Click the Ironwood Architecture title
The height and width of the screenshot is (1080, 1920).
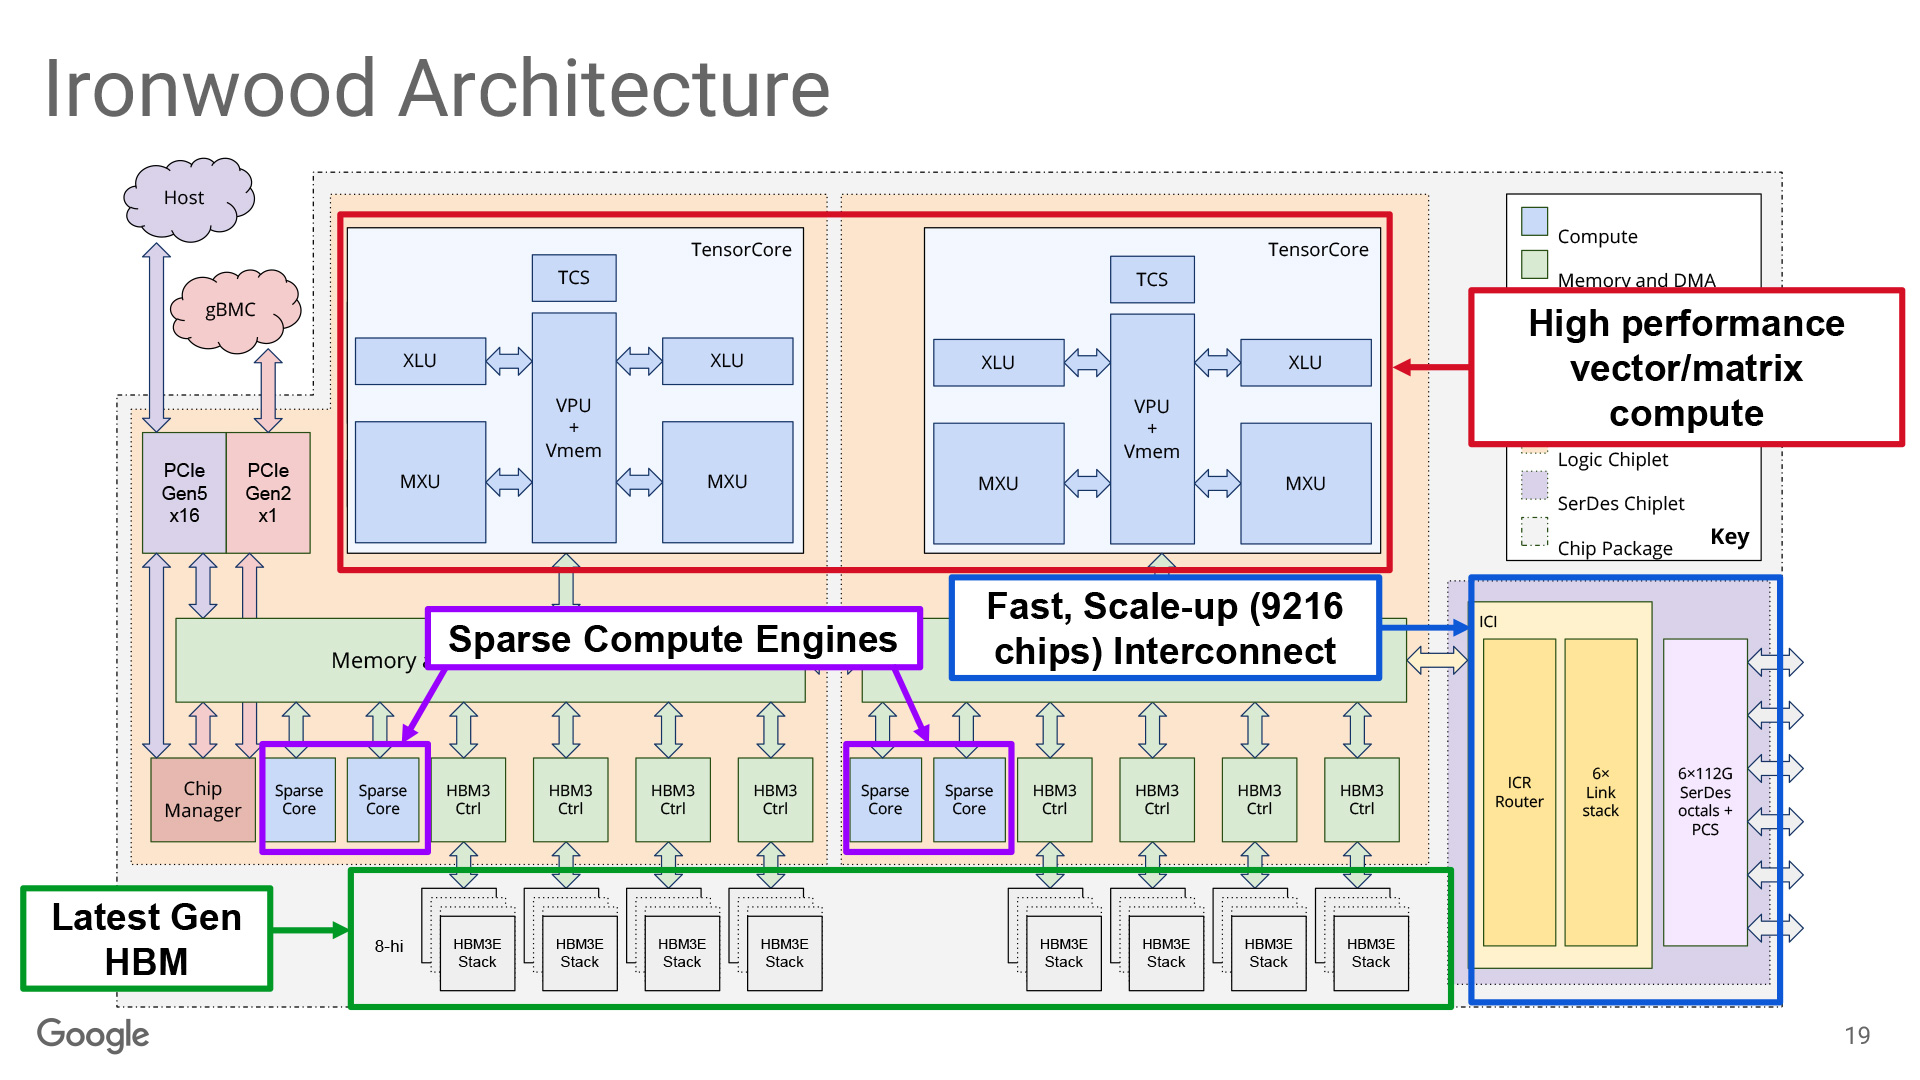(x=437, y=88)
